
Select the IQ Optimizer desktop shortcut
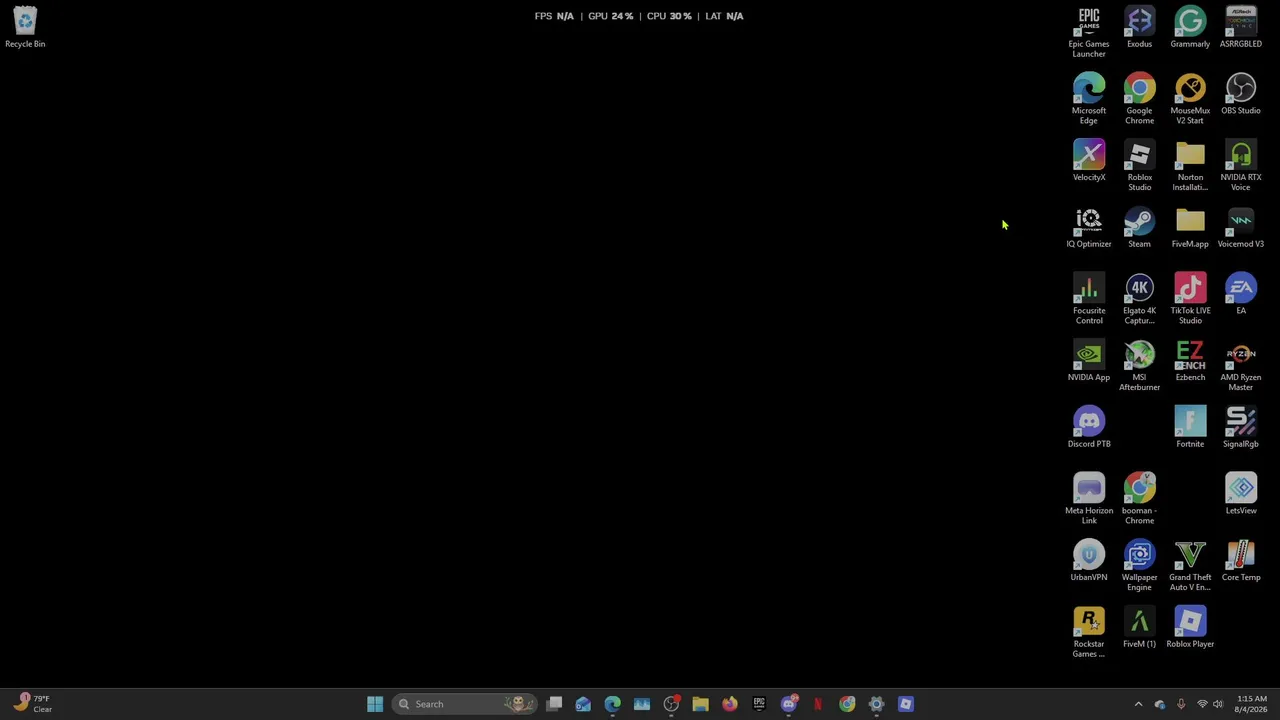[1089, 228]
